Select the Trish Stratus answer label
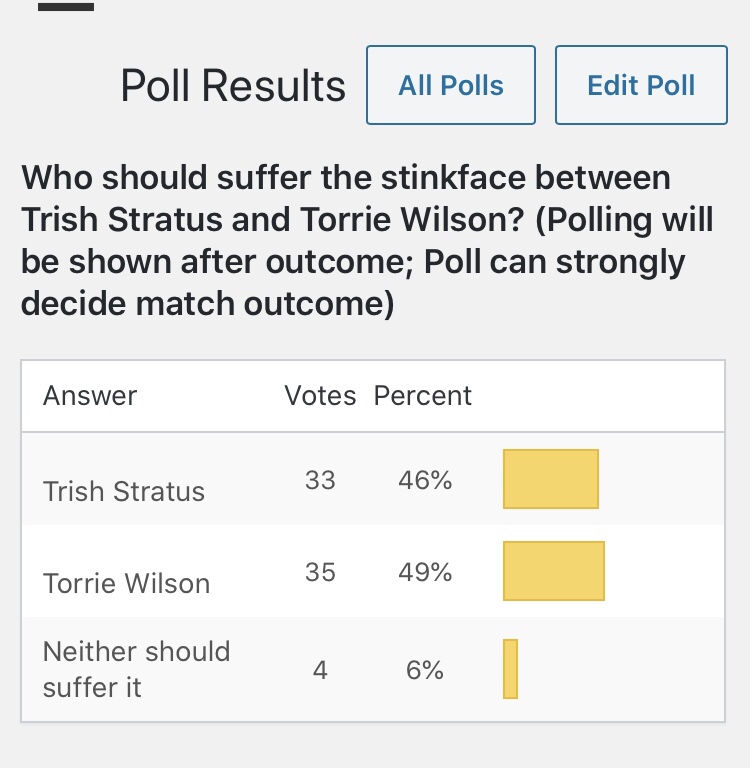 (x=124, y=491)
